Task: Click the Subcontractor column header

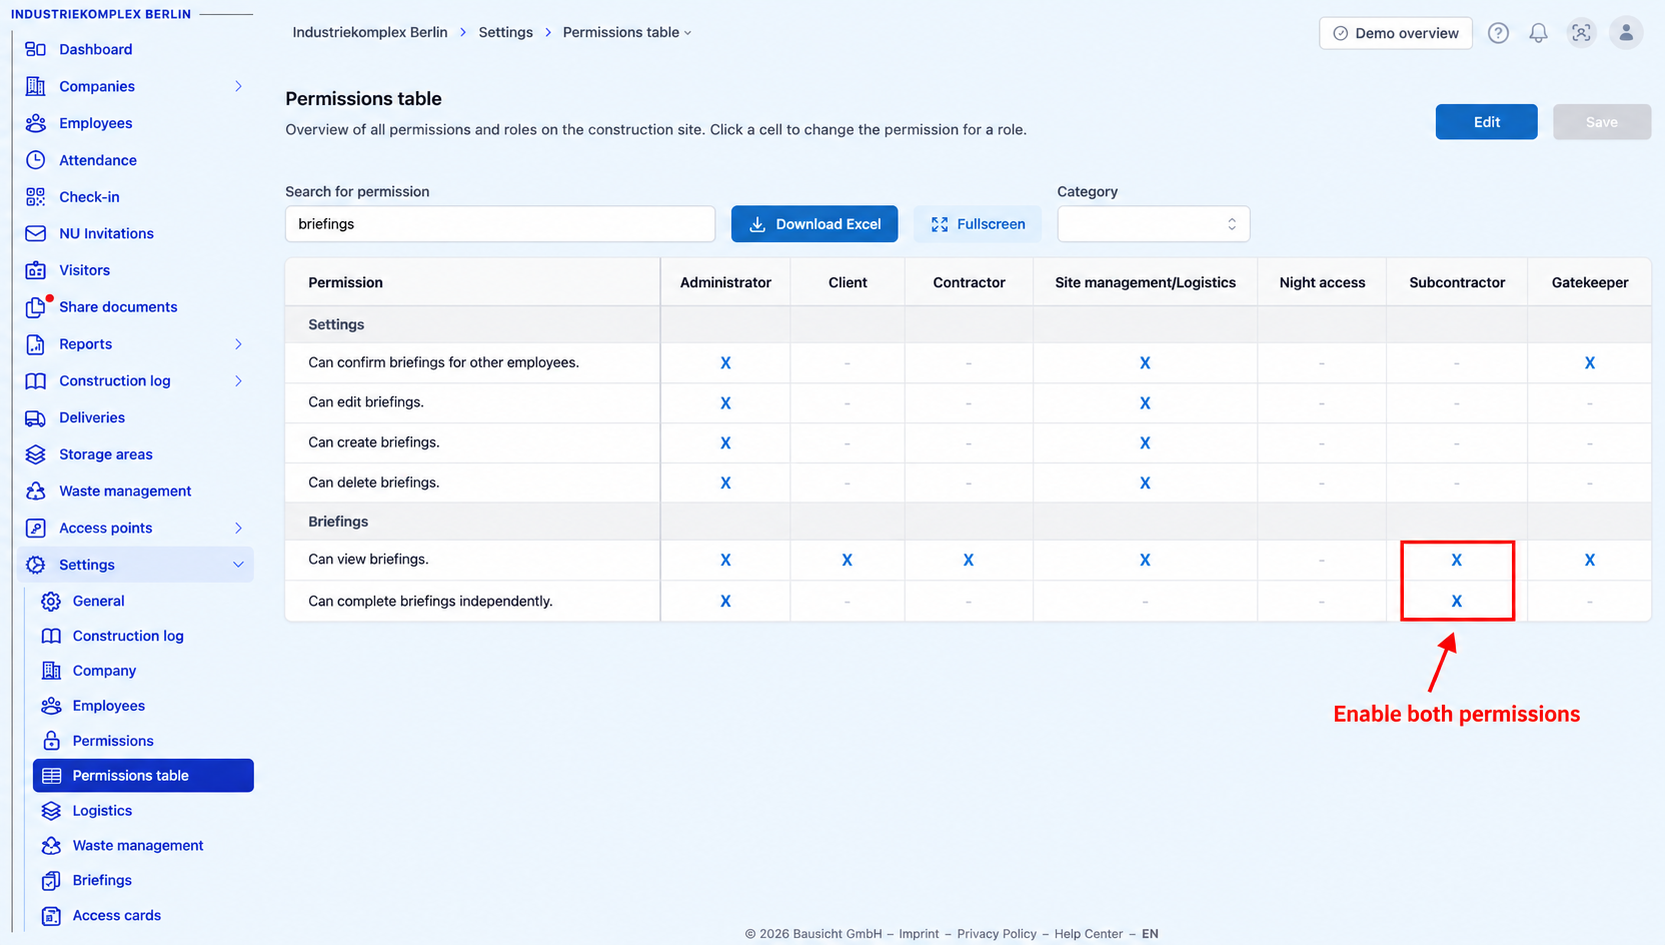Action: tap(1457, 283)
